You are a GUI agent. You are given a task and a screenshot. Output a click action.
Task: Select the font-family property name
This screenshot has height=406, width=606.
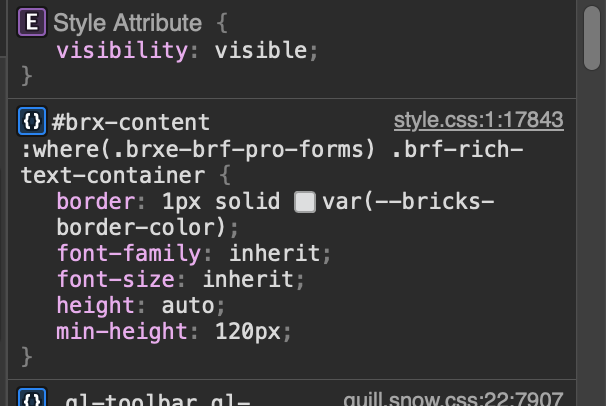(129, 254)
